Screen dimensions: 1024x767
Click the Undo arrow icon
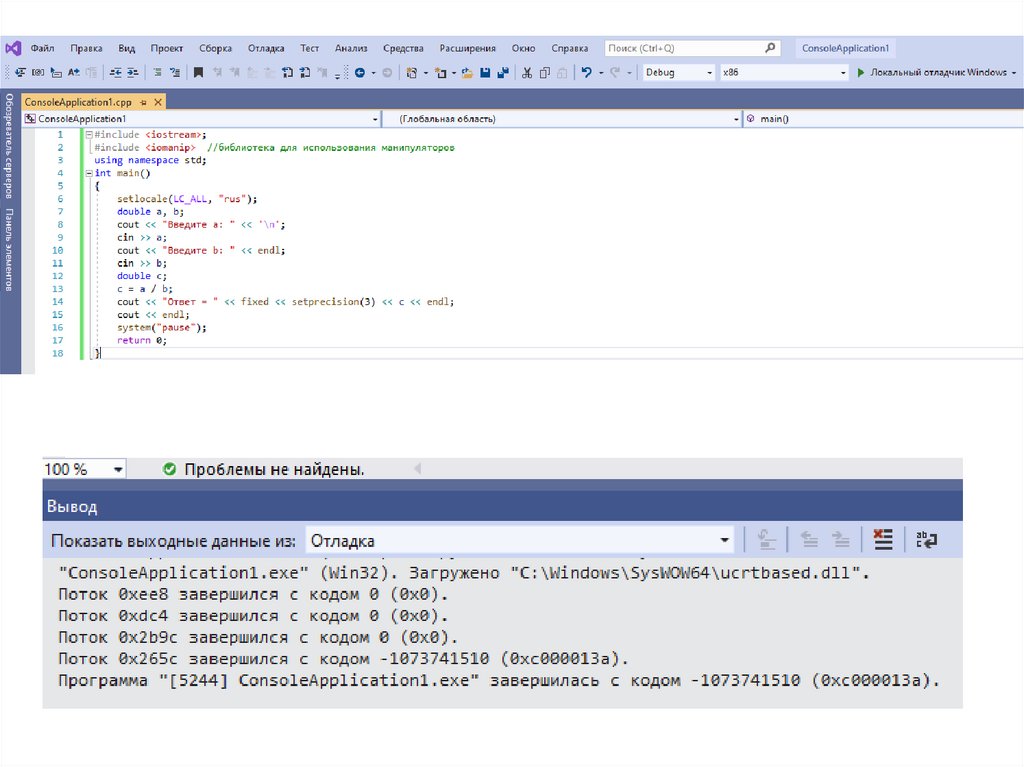pyautogui.click(x=587, y=73)
